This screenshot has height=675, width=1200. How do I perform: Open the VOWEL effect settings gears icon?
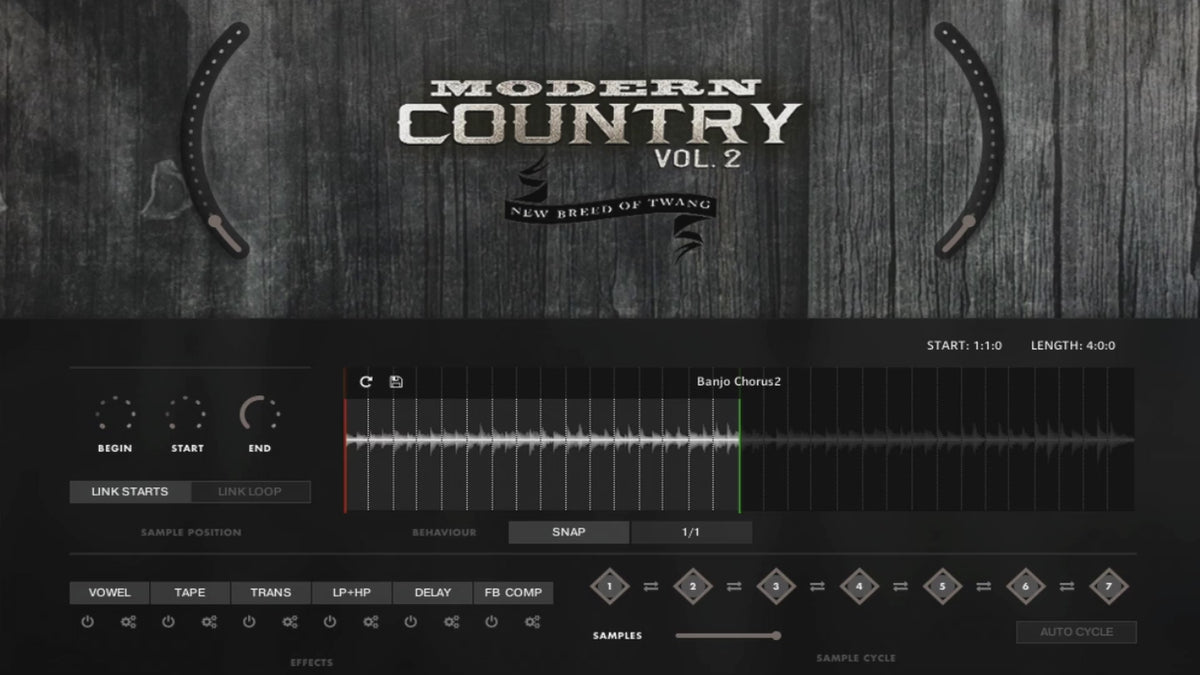128,622
